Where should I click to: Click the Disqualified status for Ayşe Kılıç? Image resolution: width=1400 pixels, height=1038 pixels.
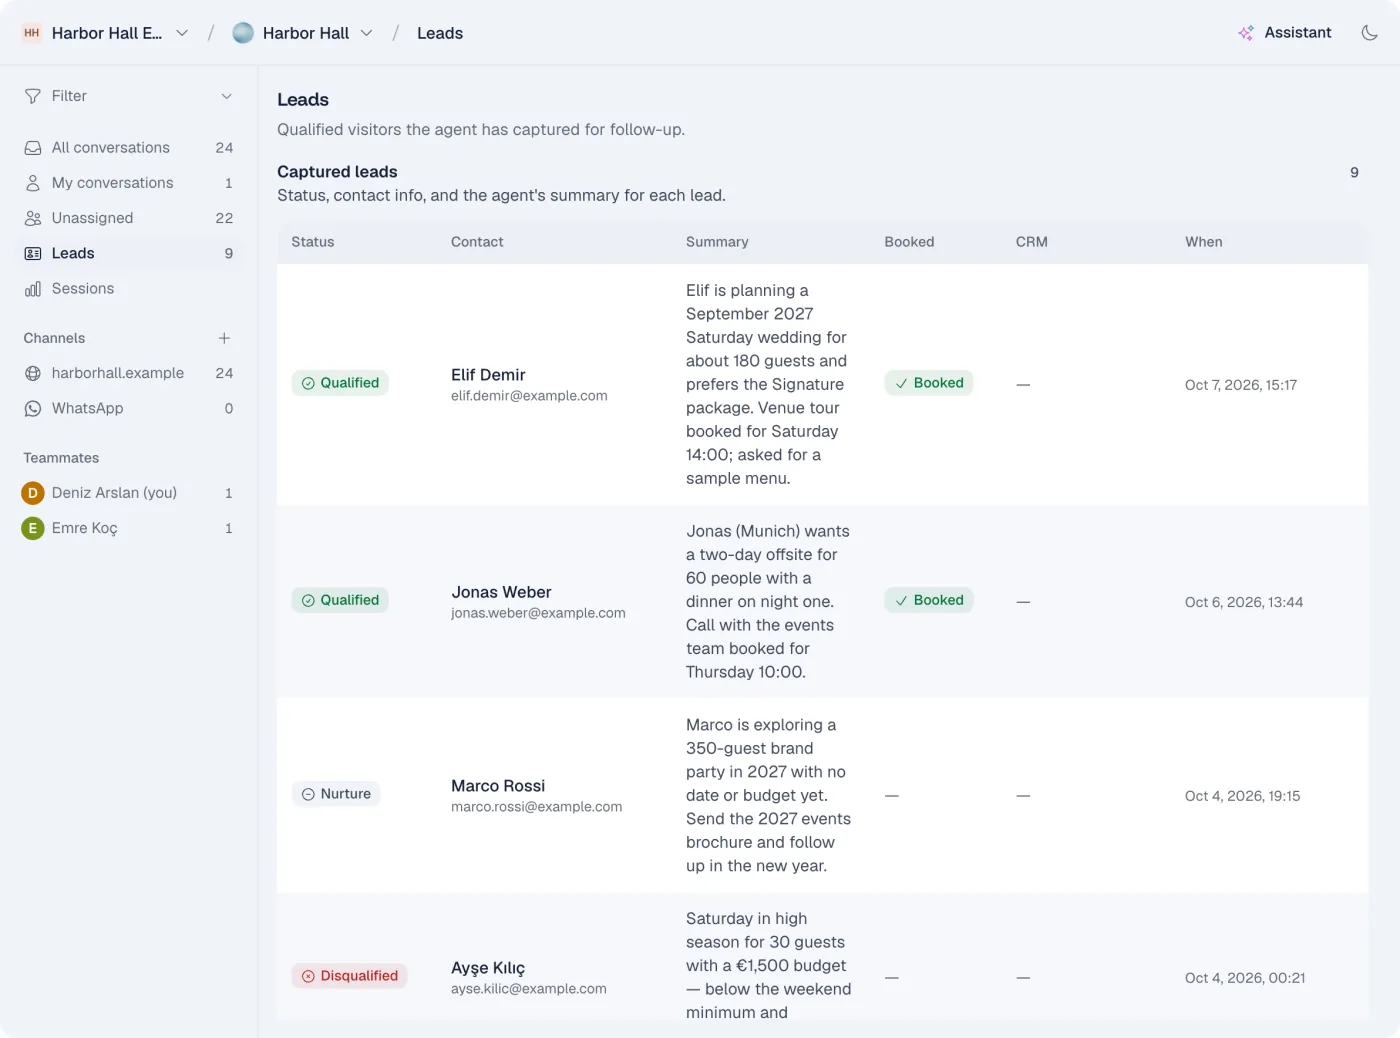pos(350,976)
